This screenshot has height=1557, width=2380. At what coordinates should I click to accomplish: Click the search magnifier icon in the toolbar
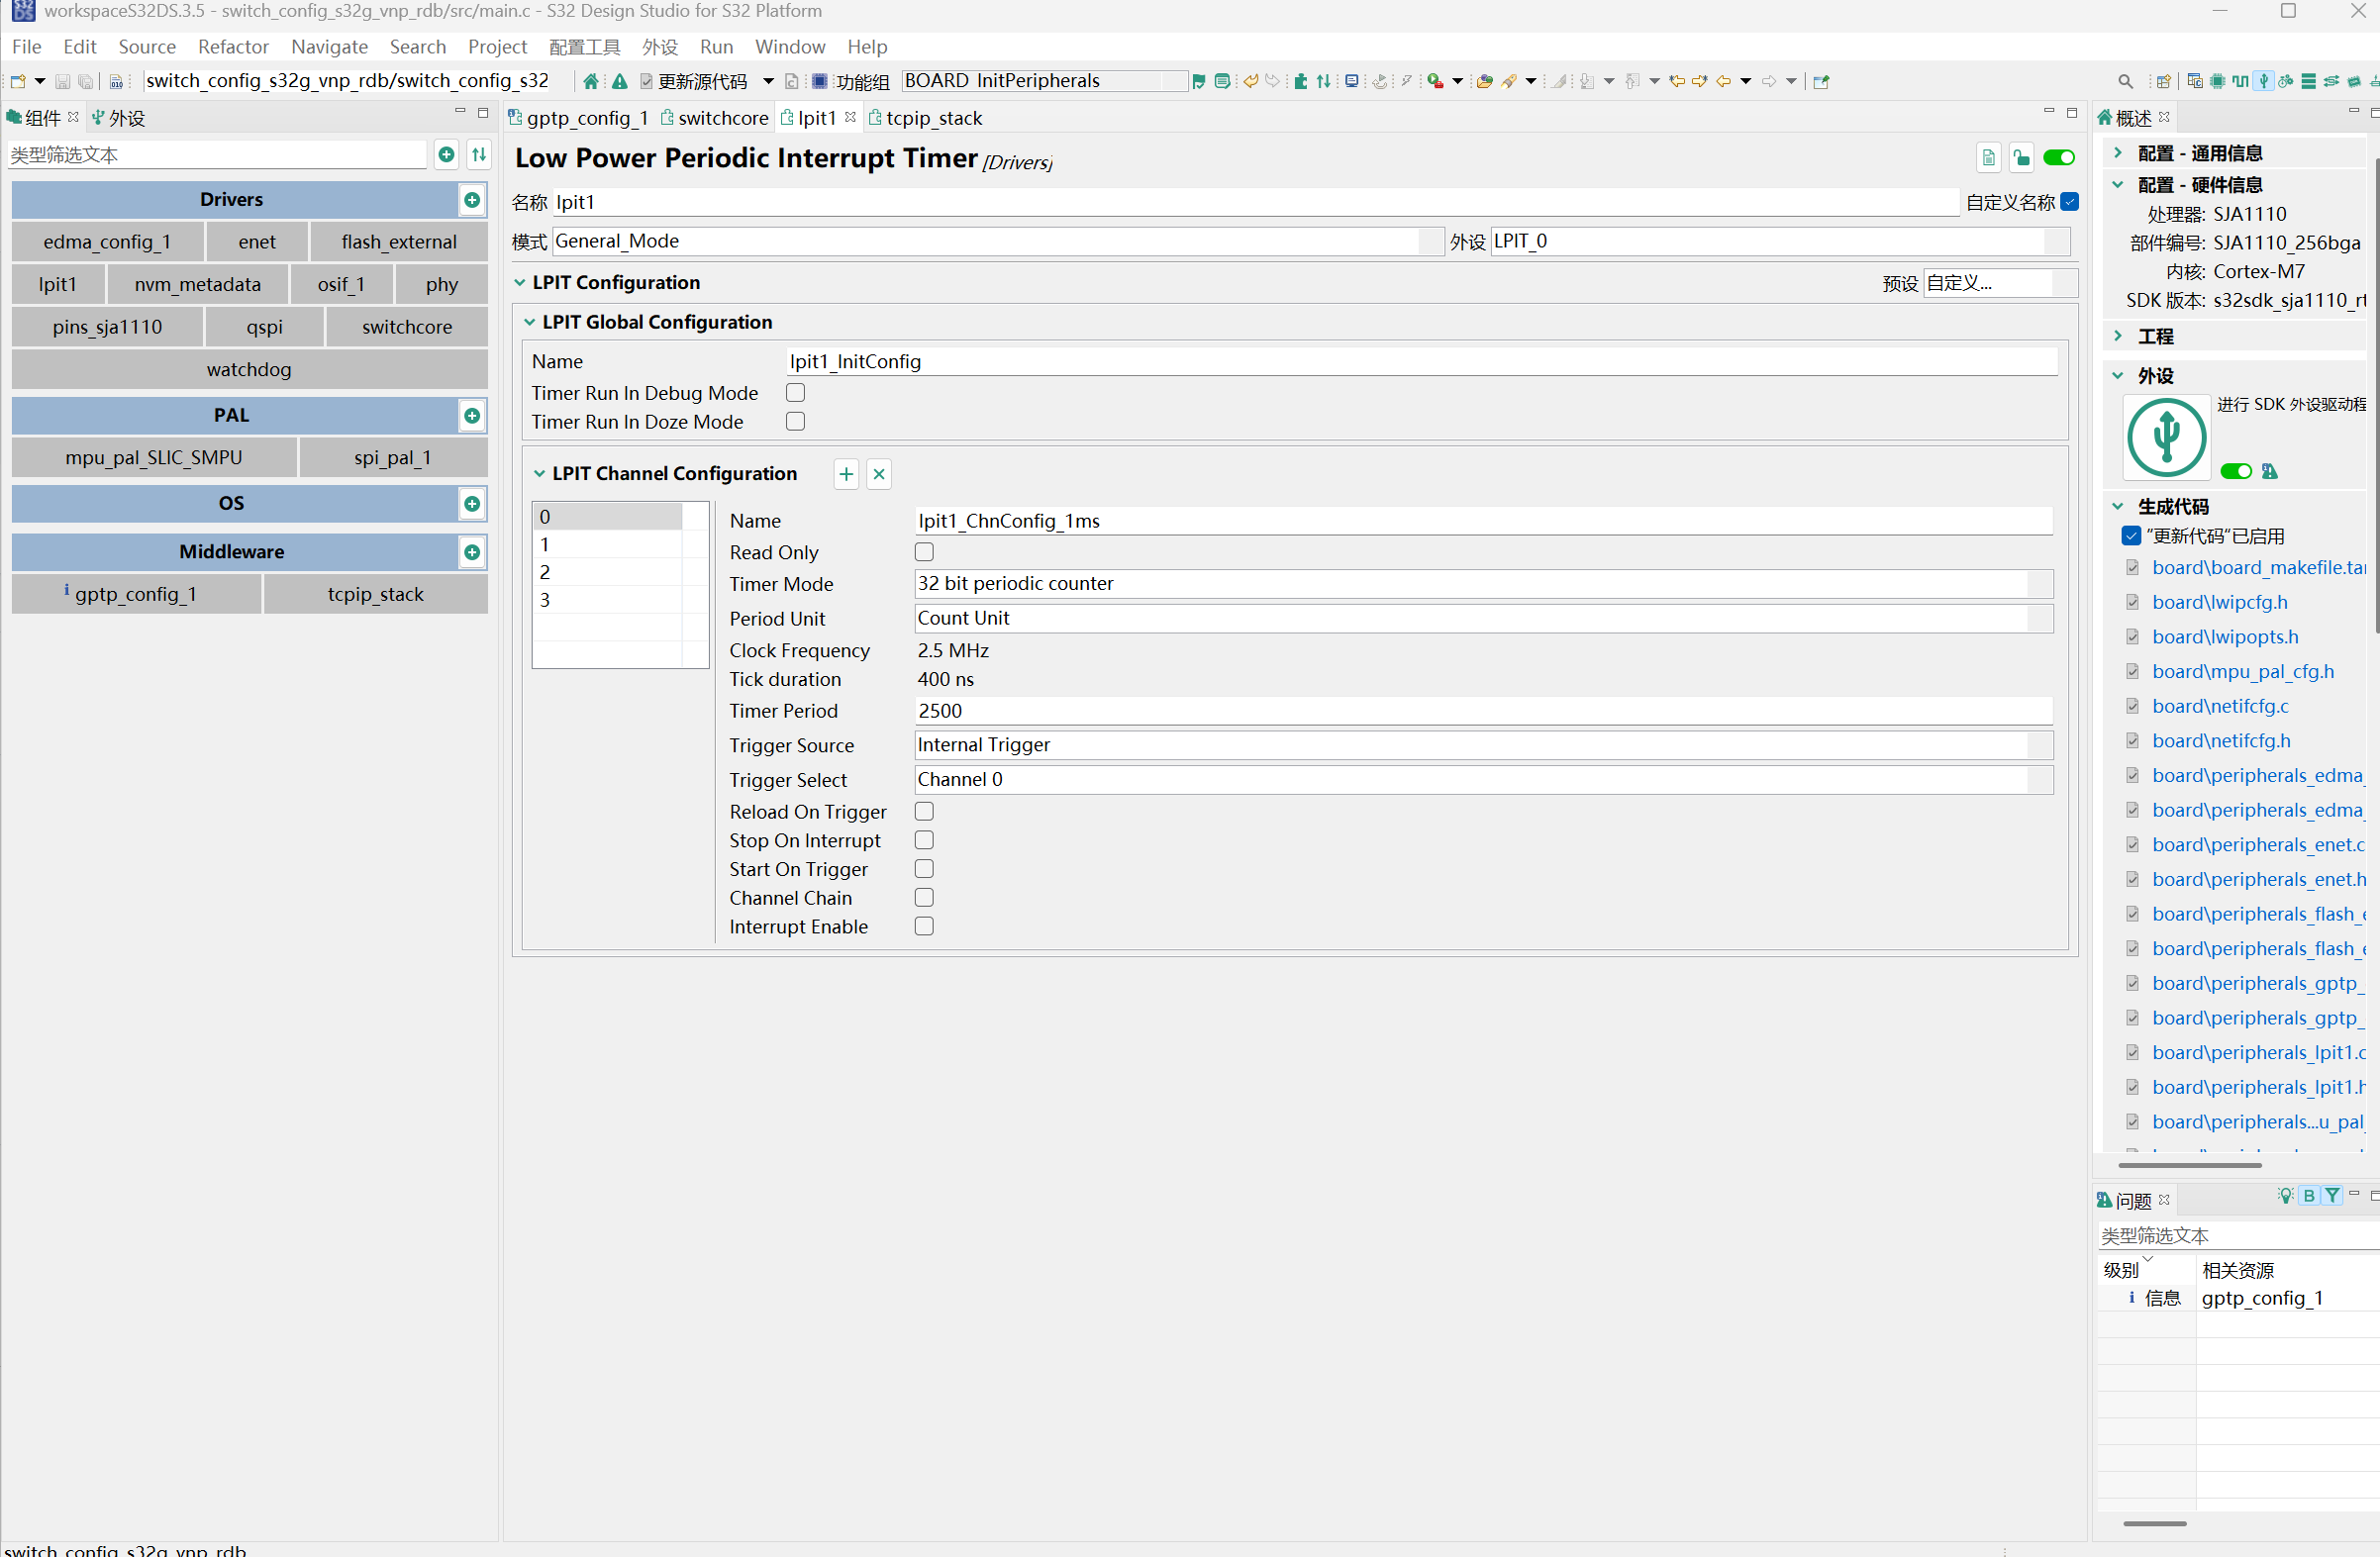pos(2125,81)
